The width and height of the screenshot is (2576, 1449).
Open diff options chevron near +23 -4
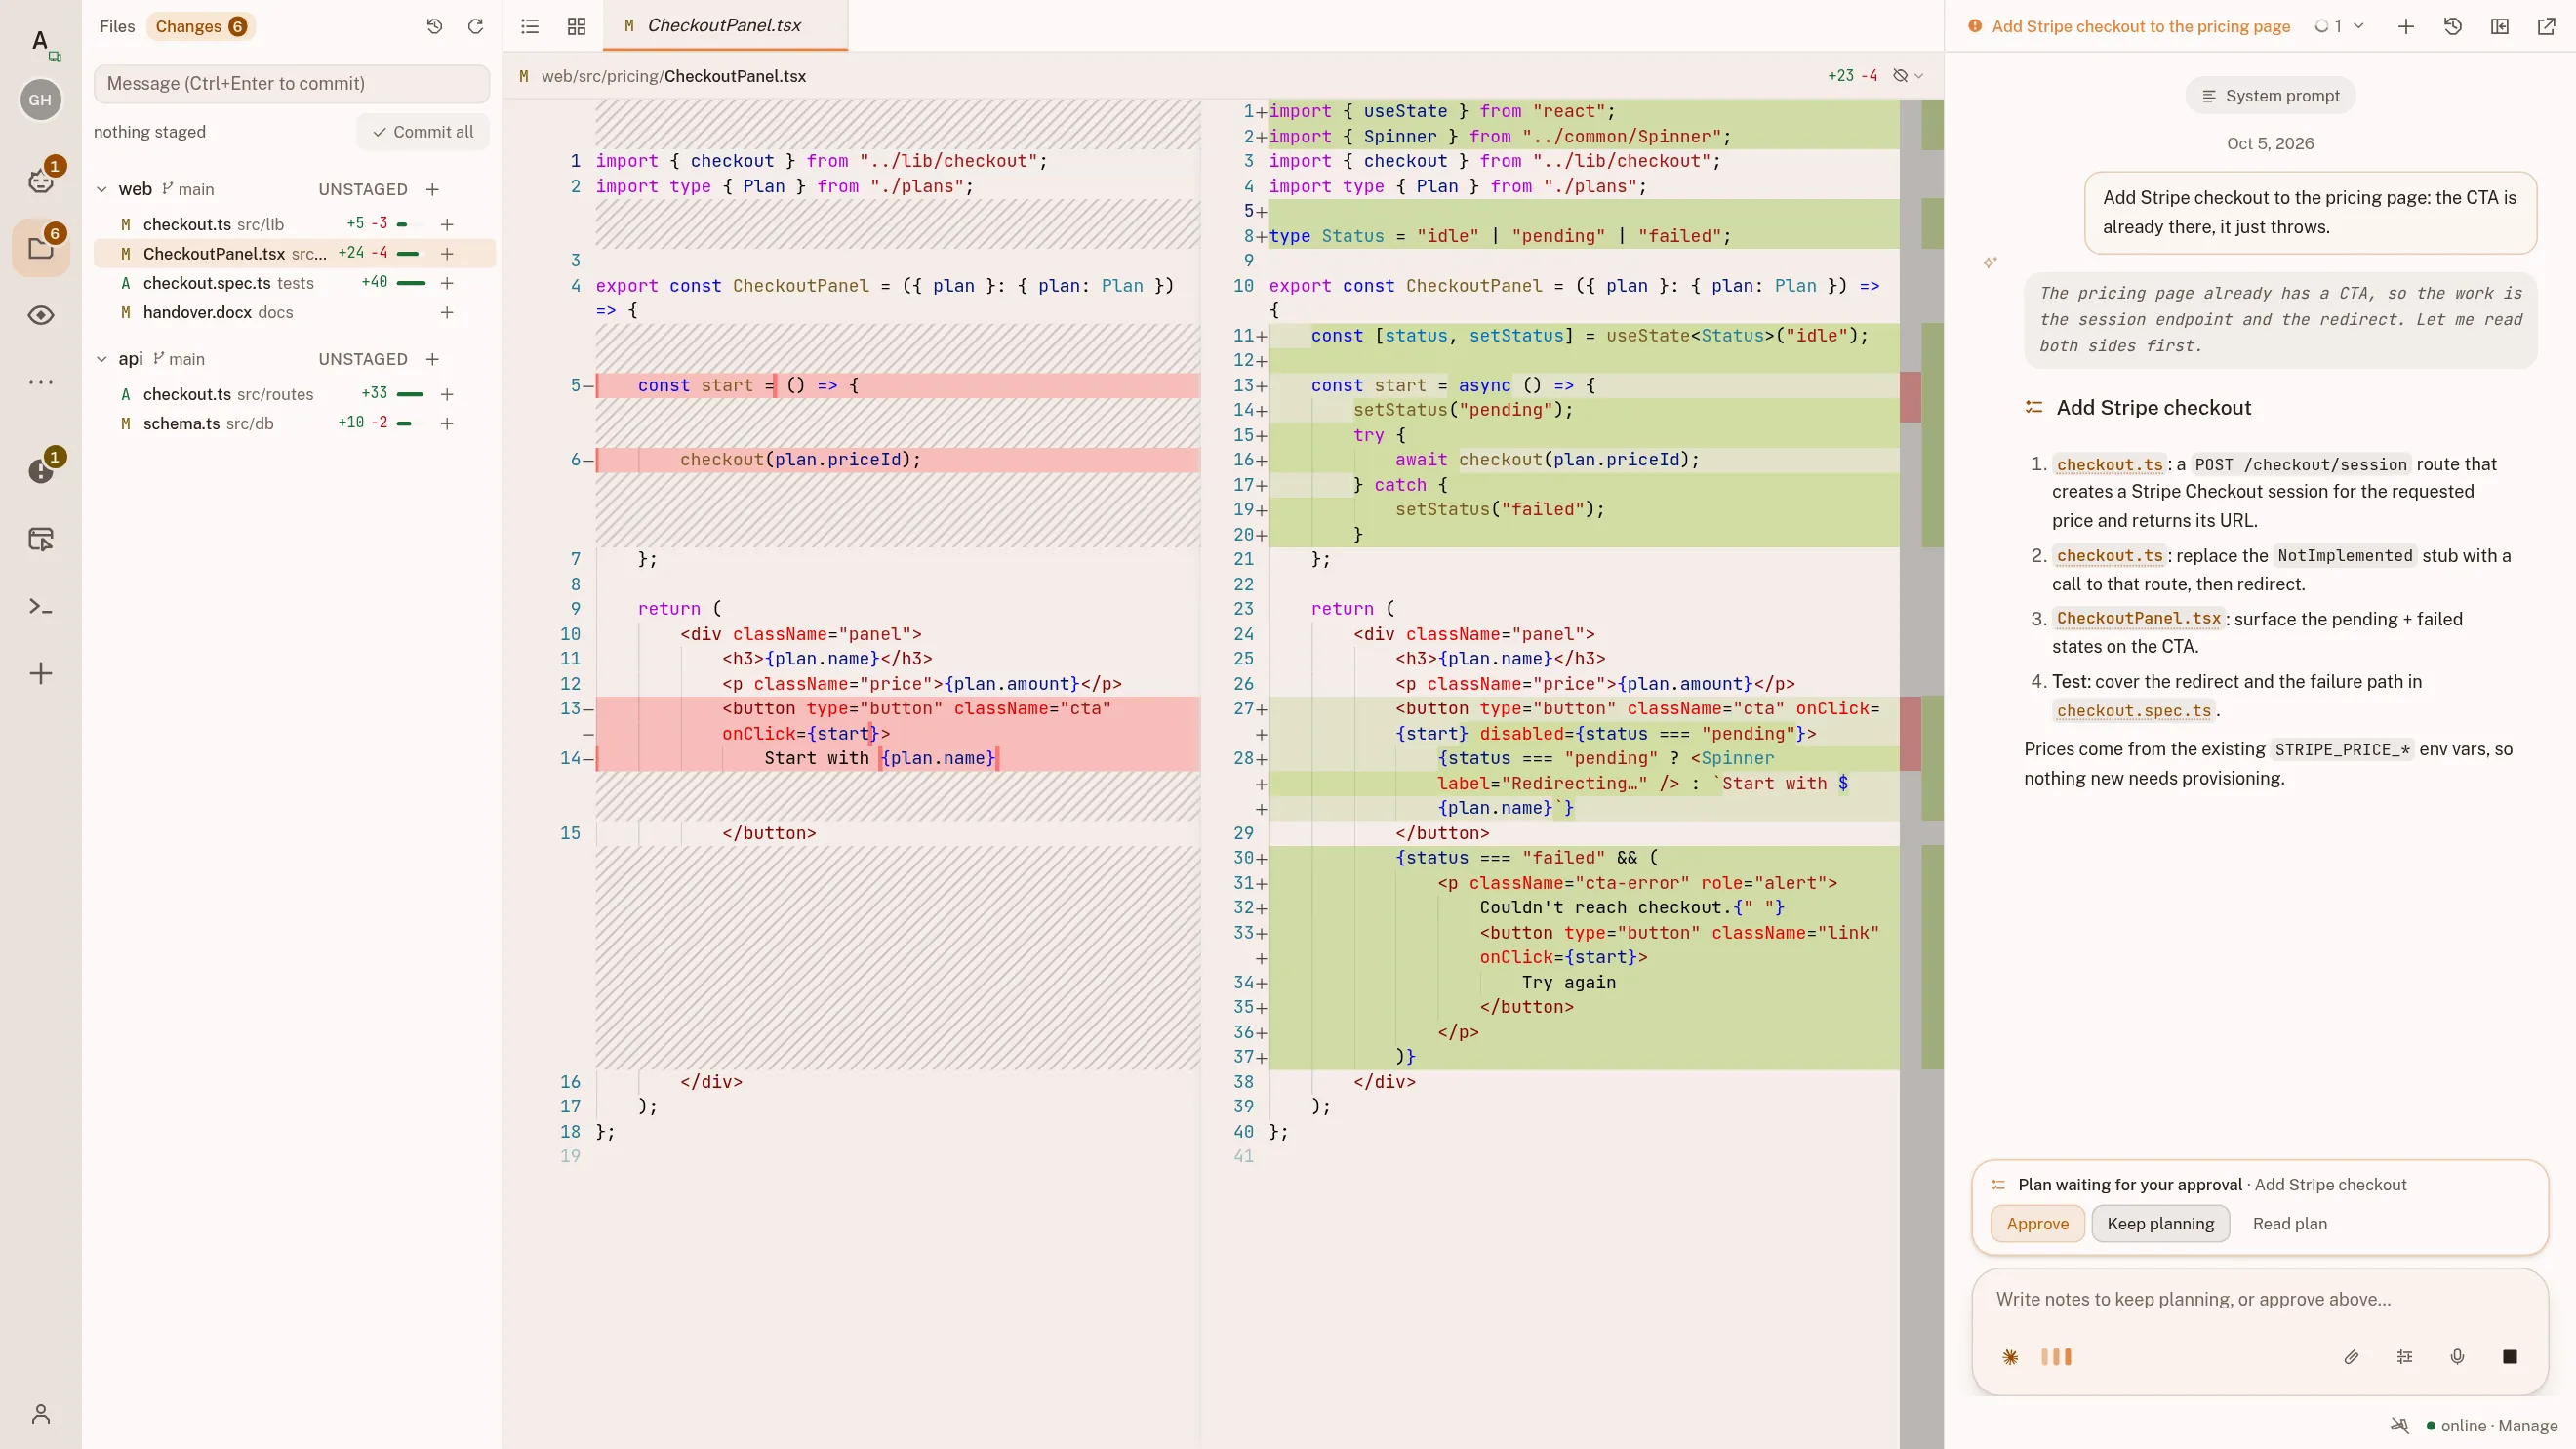pyautogui.click(x=1919, y=76)
